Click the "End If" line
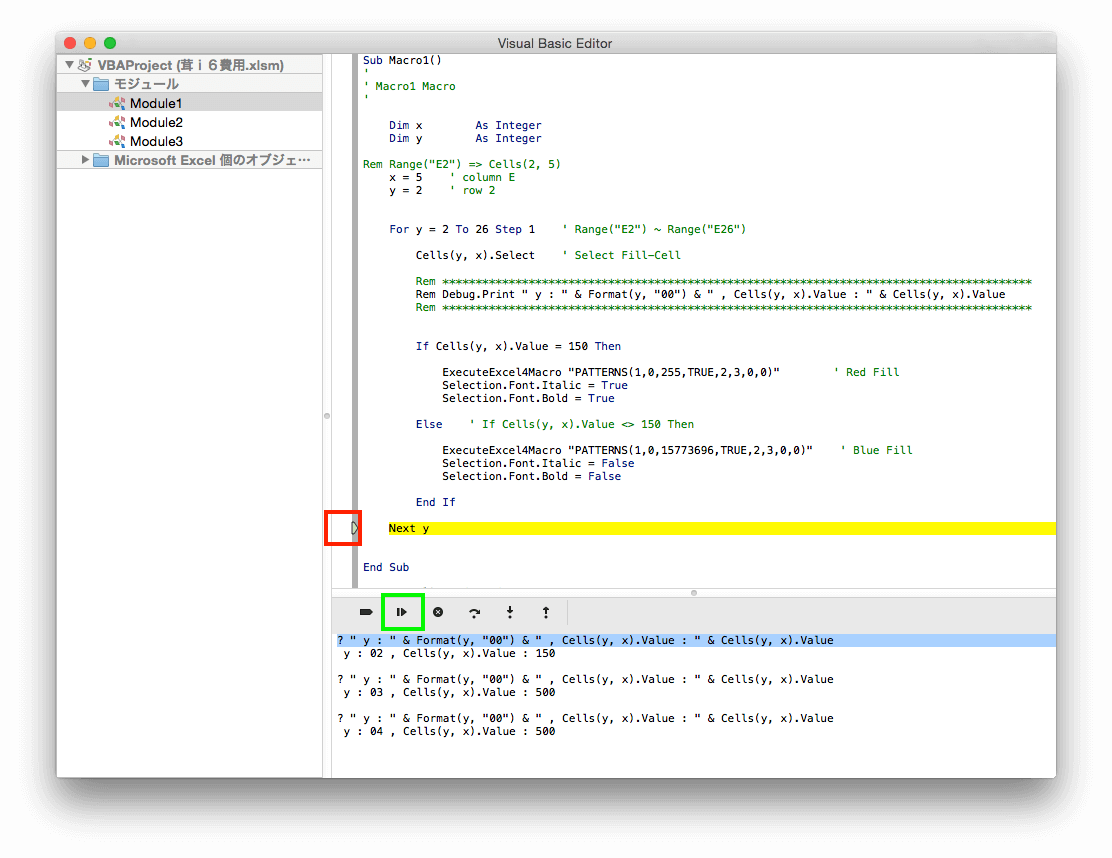 435,502
